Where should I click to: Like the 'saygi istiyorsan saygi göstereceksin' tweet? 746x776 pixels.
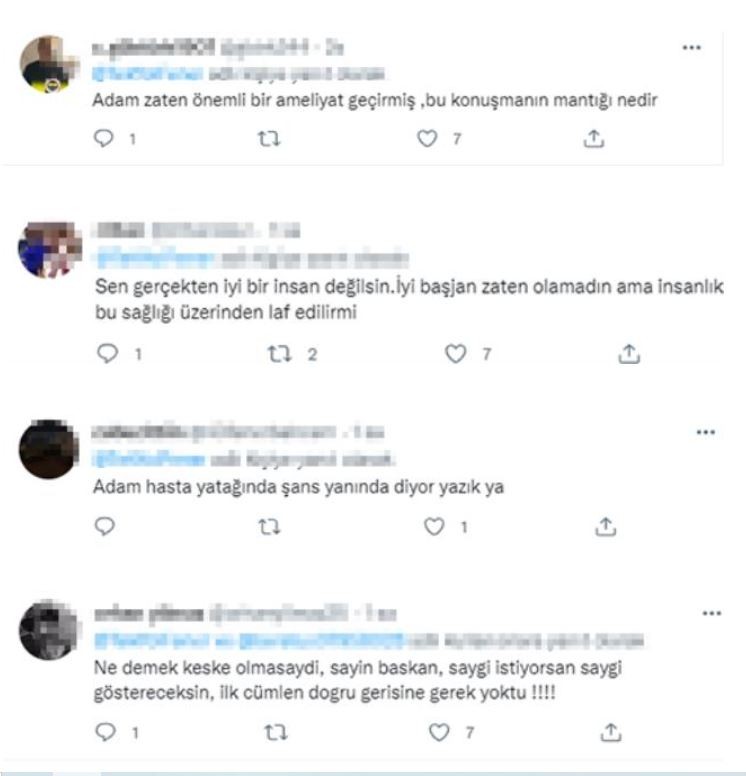tap(439, 732)
